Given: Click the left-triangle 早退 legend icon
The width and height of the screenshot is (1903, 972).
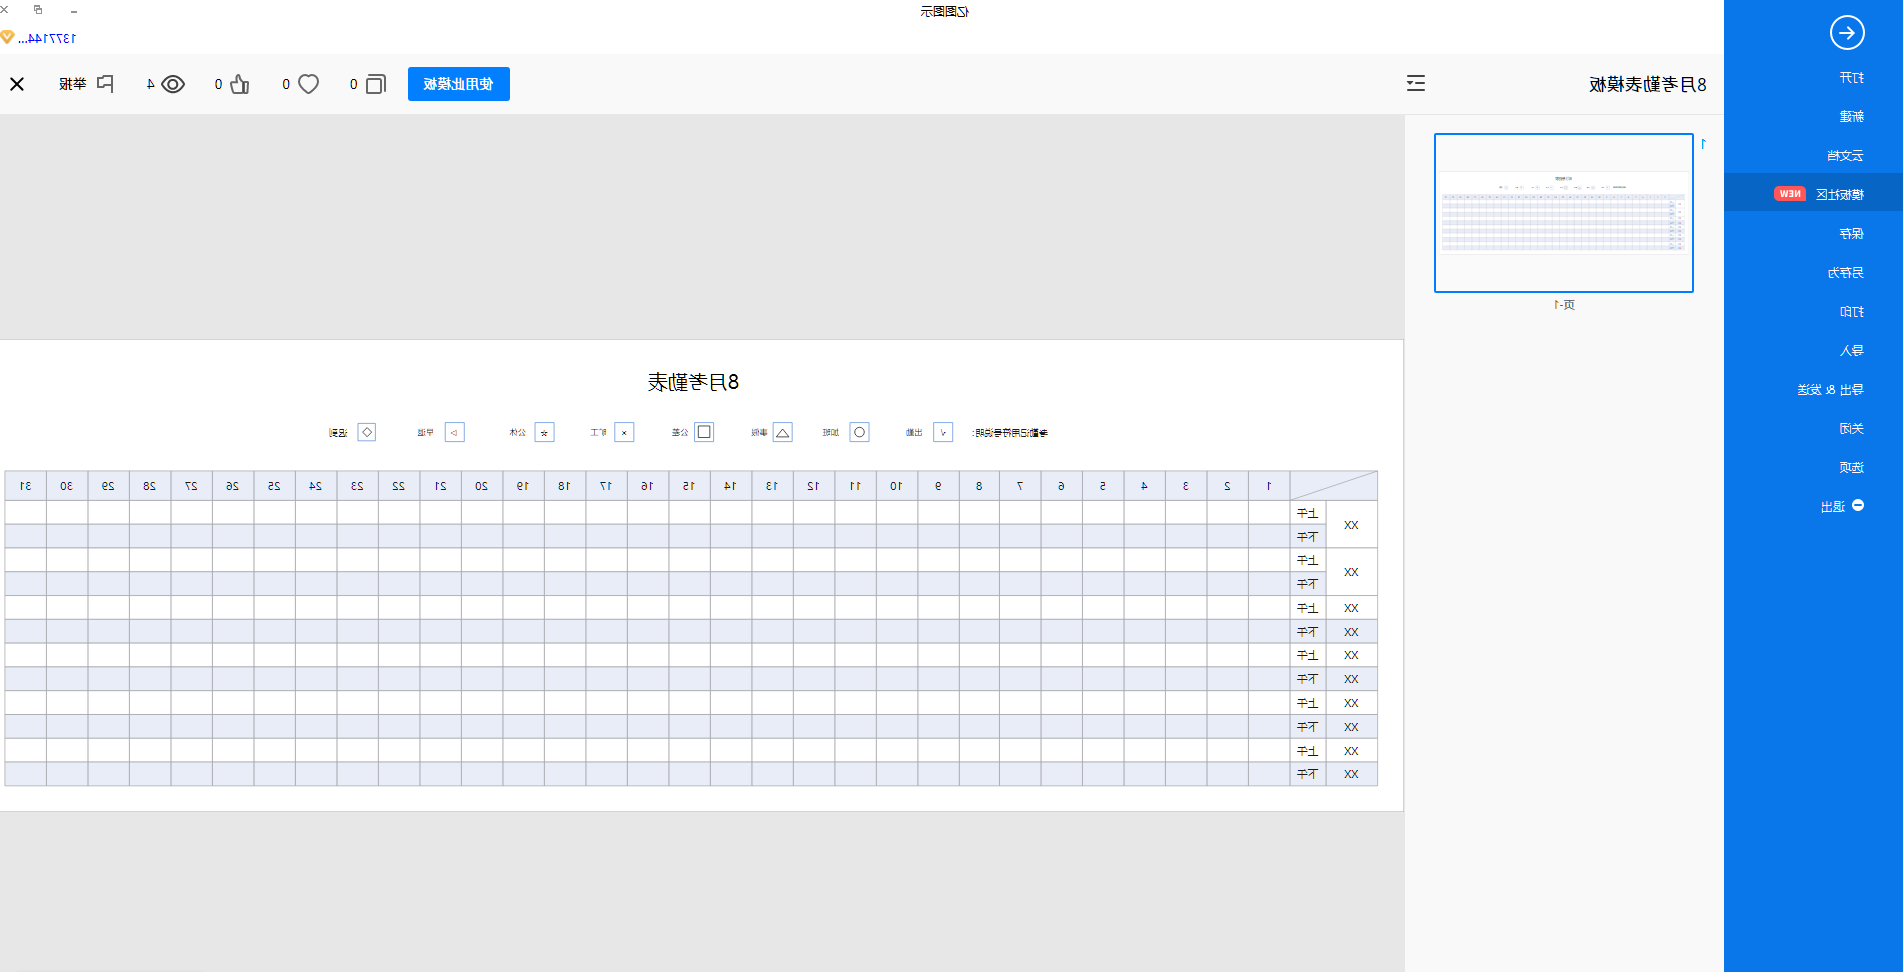Looking at the screenshot, I should pos(454,432).
